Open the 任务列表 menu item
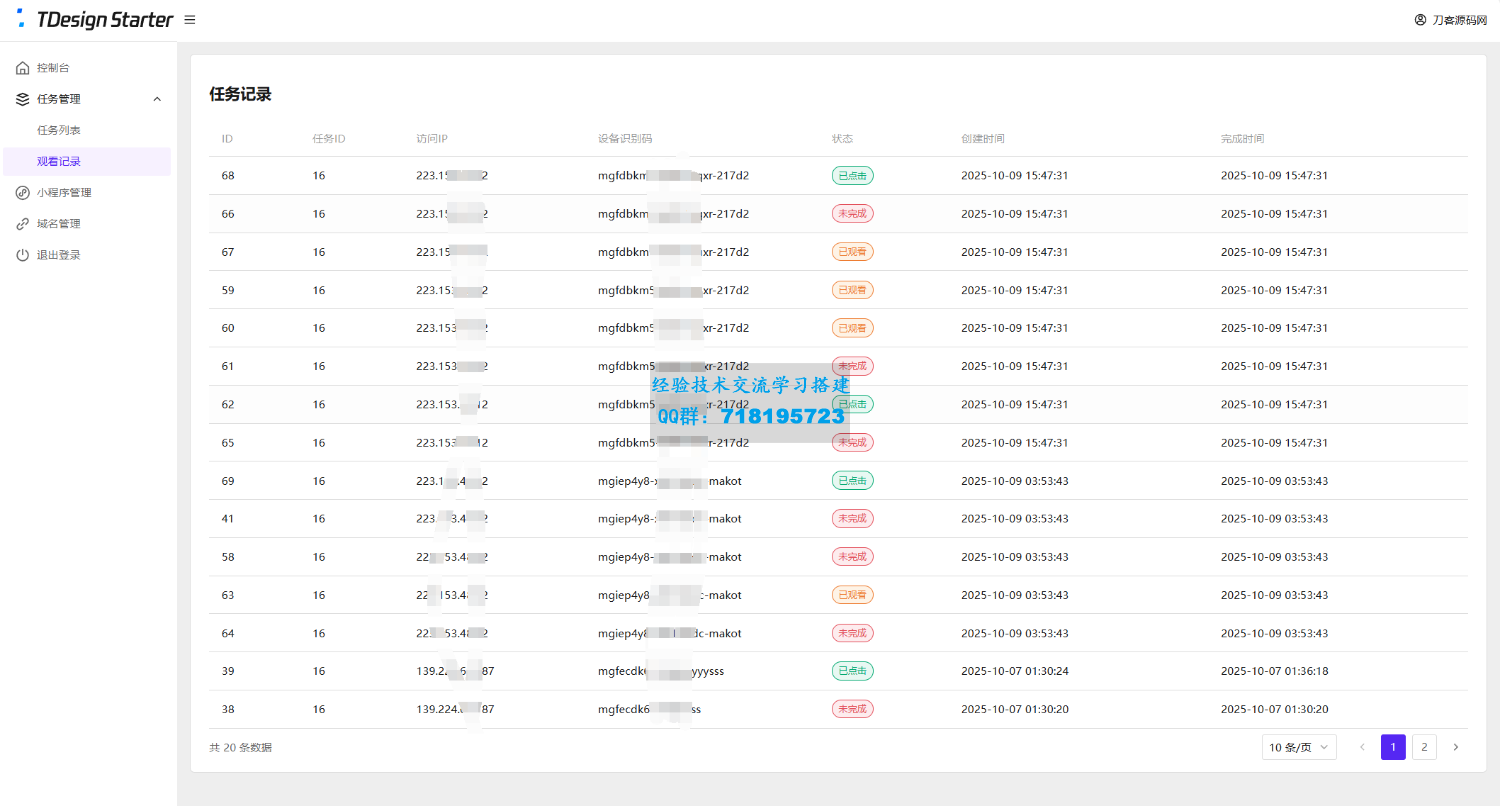 pos(59,130)
